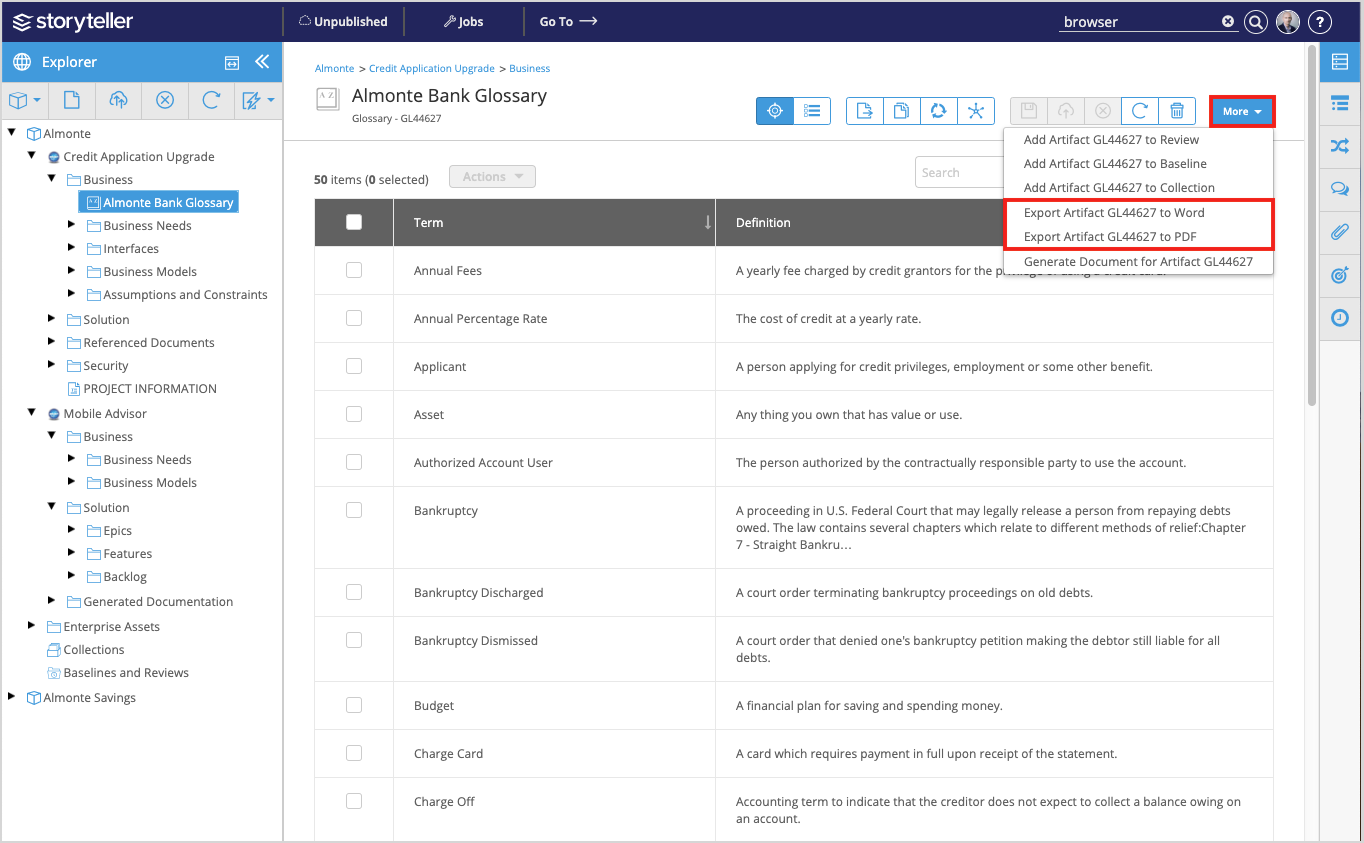The height and width of the screenshot is (843, 1364).
Task: Click the Go To button in the header
Action: (x=568, y=21)
